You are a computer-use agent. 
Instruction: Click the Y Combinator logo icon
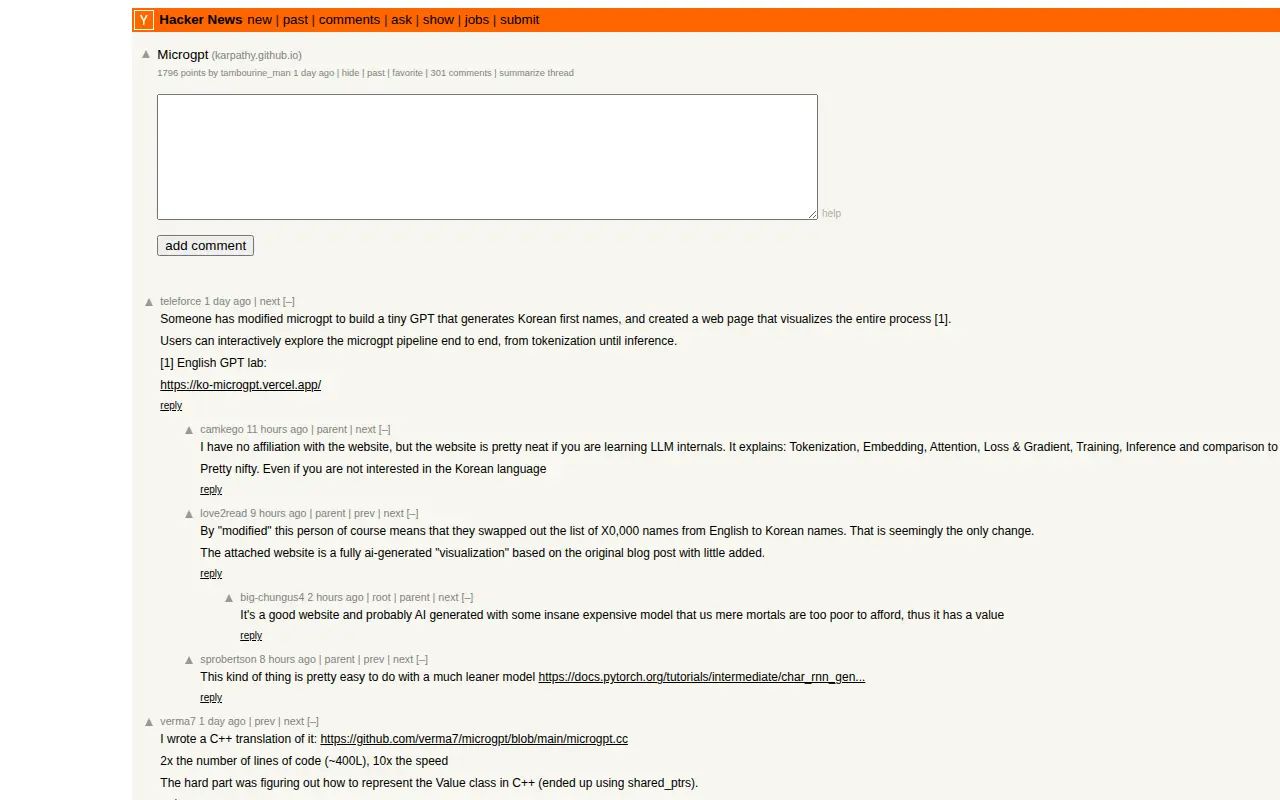(x=144, y=20)
